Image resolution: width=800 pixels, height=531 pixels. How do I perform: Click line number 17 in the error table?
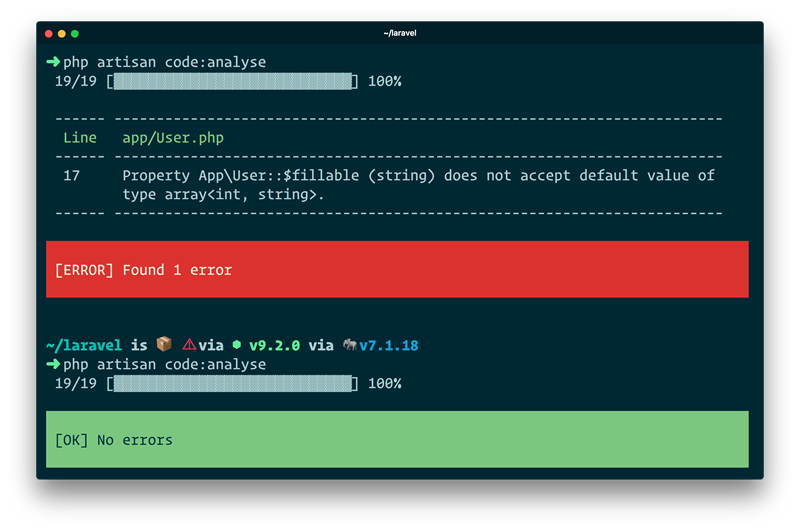[x=71, y=175]
